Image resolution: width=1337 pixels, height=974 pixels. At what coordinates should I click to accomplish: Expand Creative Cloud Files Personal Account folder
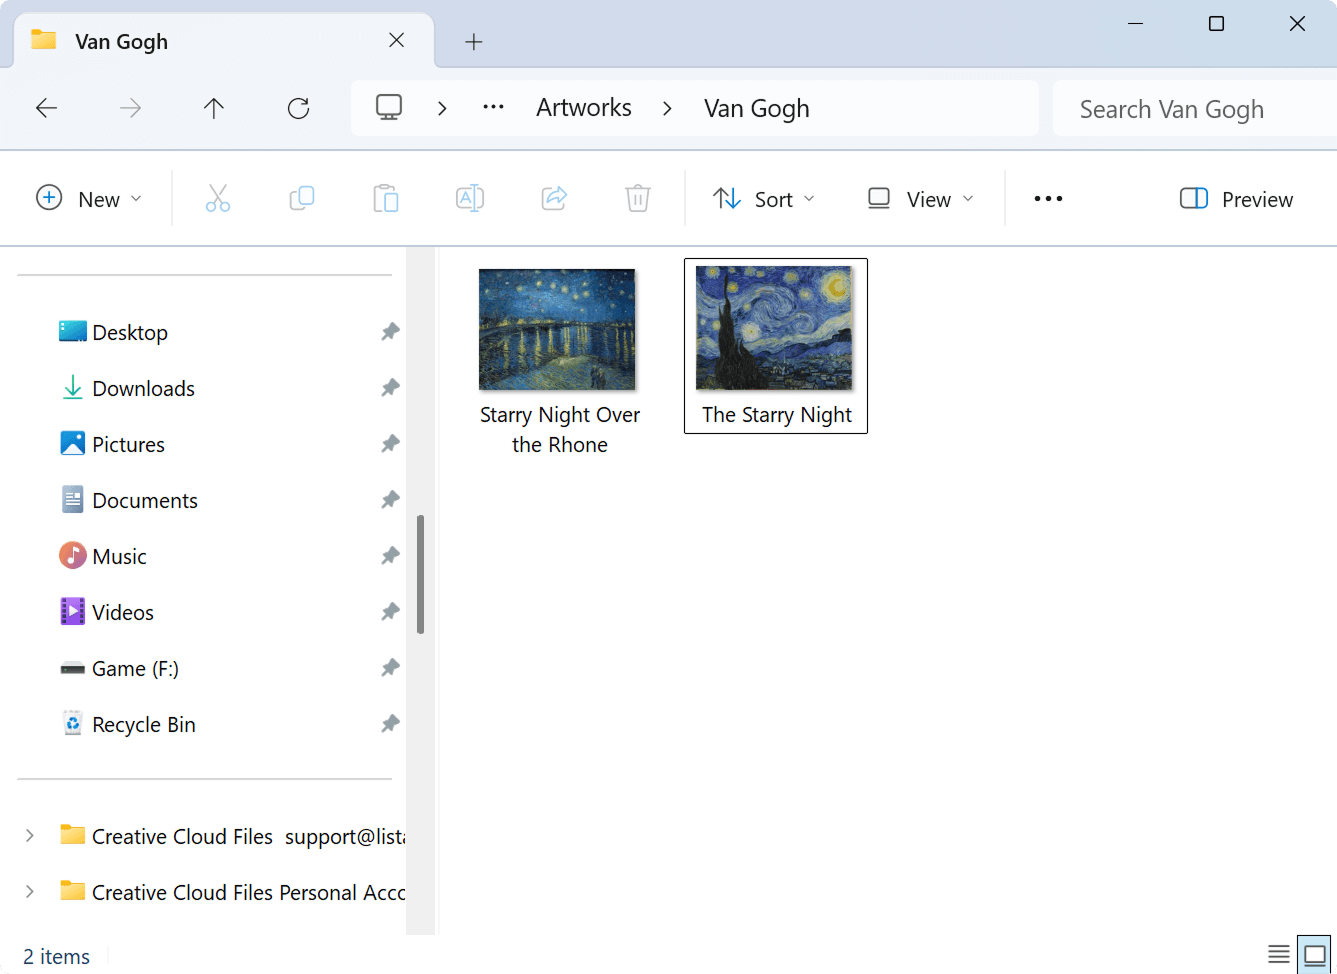(x=30, y=891)
